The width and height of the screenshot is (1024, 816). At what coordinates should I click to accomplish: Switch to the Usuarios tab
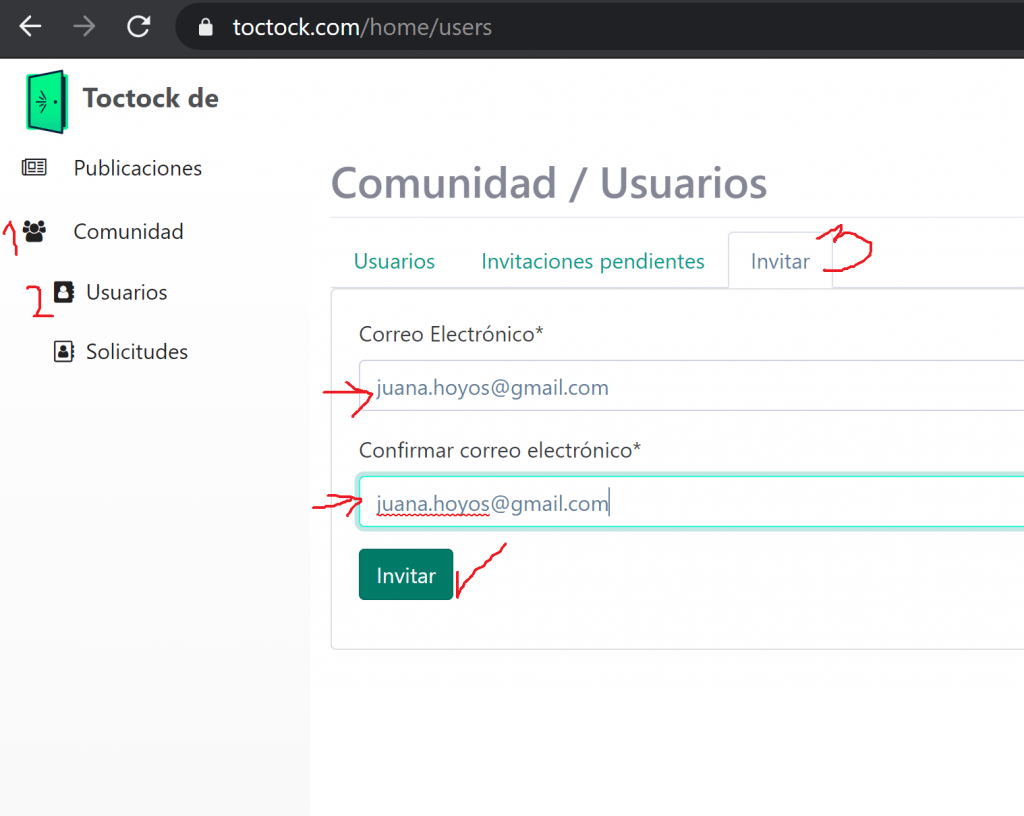(x=394, y=262)
